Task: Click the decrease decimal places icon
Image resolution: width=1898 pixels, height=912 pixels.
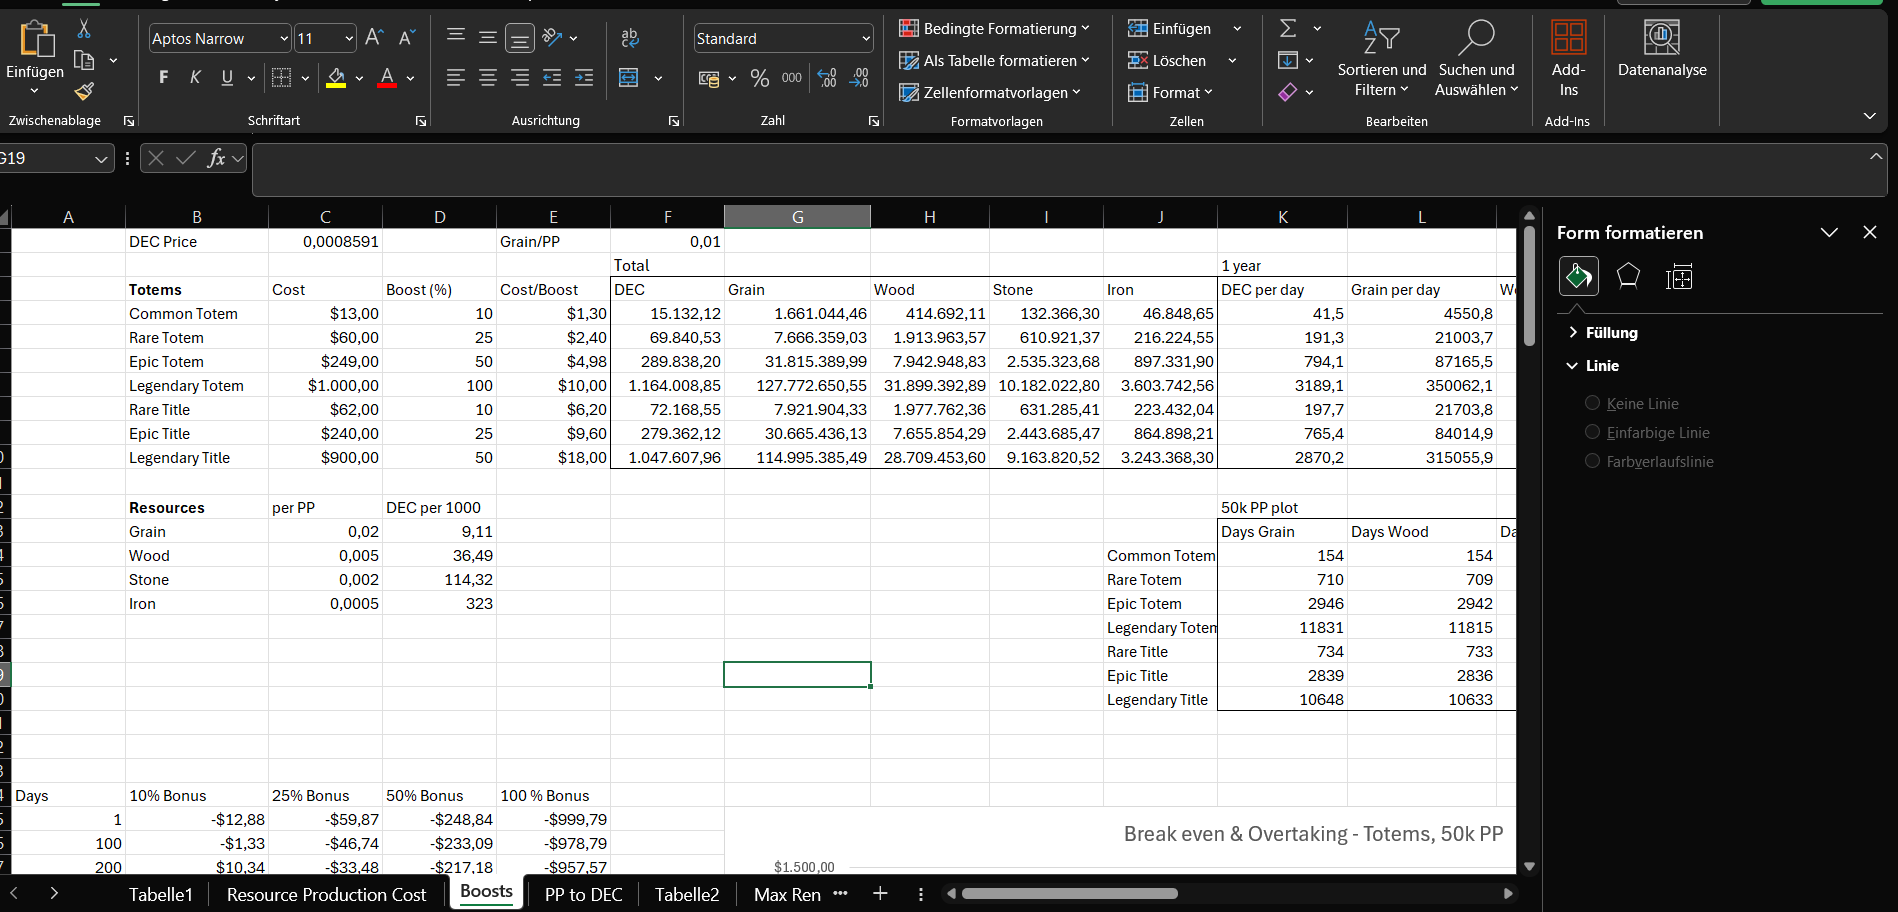Action: click(859, 78)
